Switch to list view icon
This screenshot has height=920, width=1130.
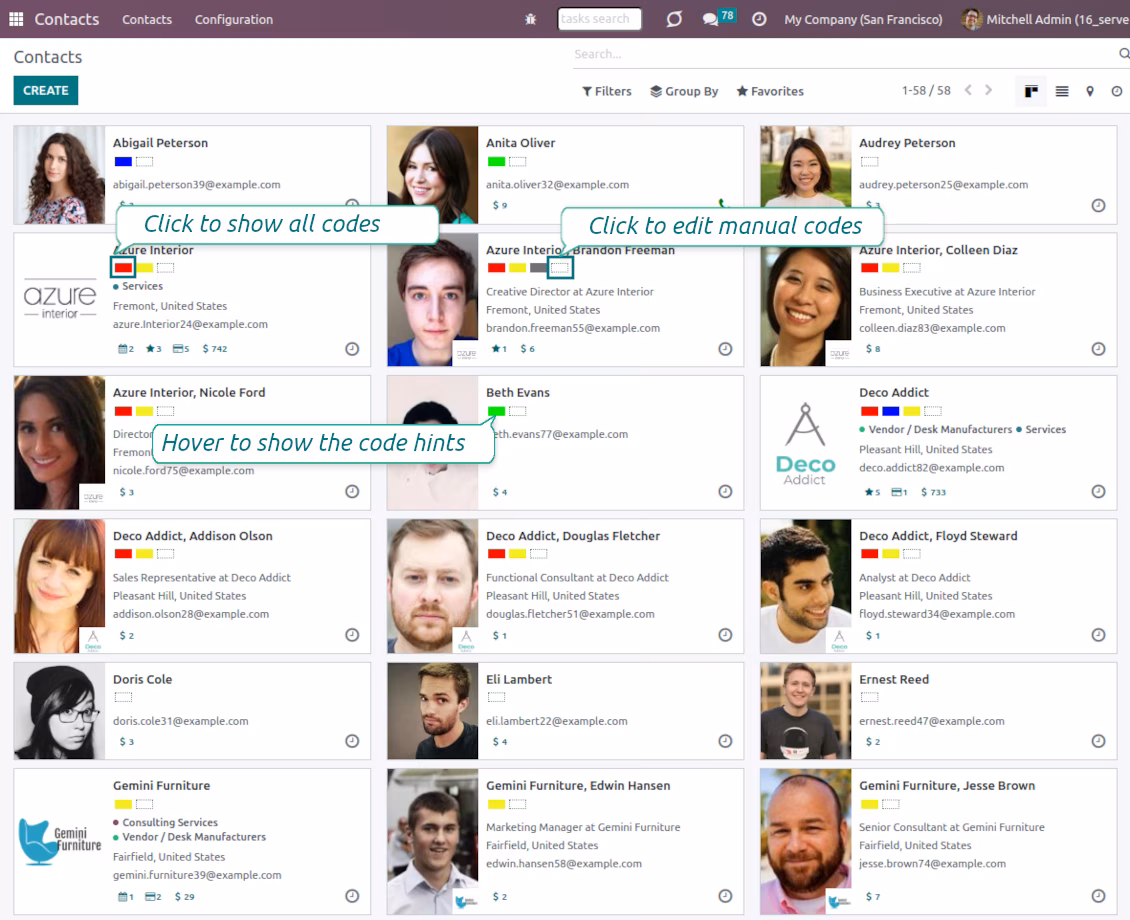1062,91
